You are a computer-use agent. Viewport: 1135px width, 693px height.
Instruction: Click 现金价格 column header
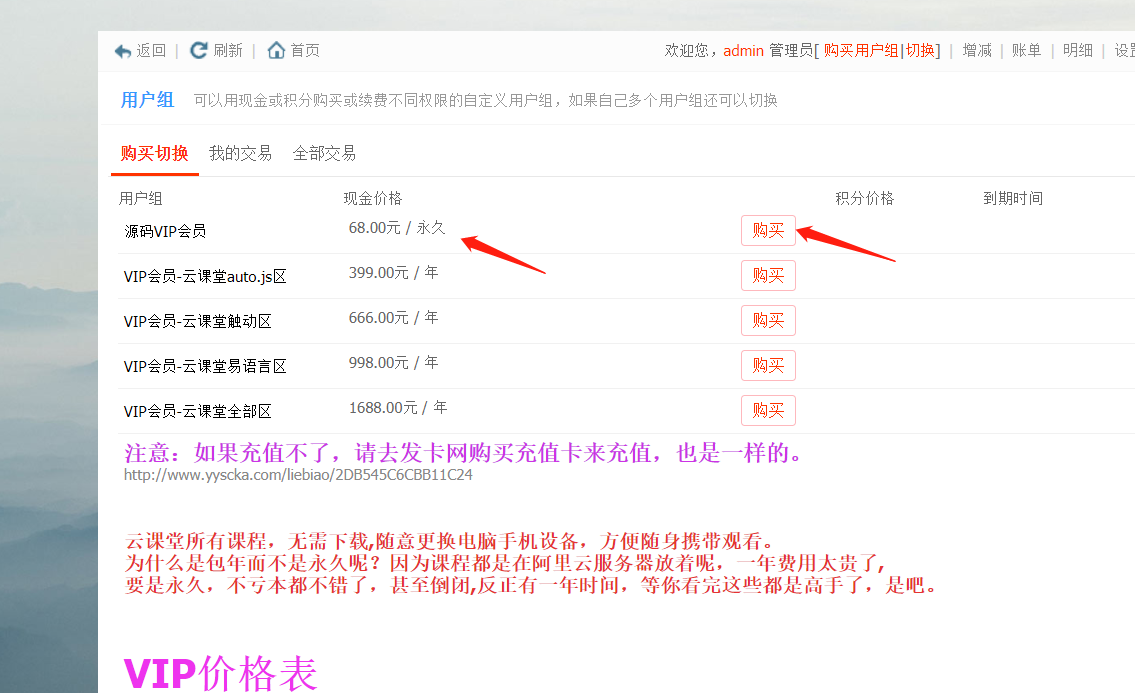[x=373, y=198]
